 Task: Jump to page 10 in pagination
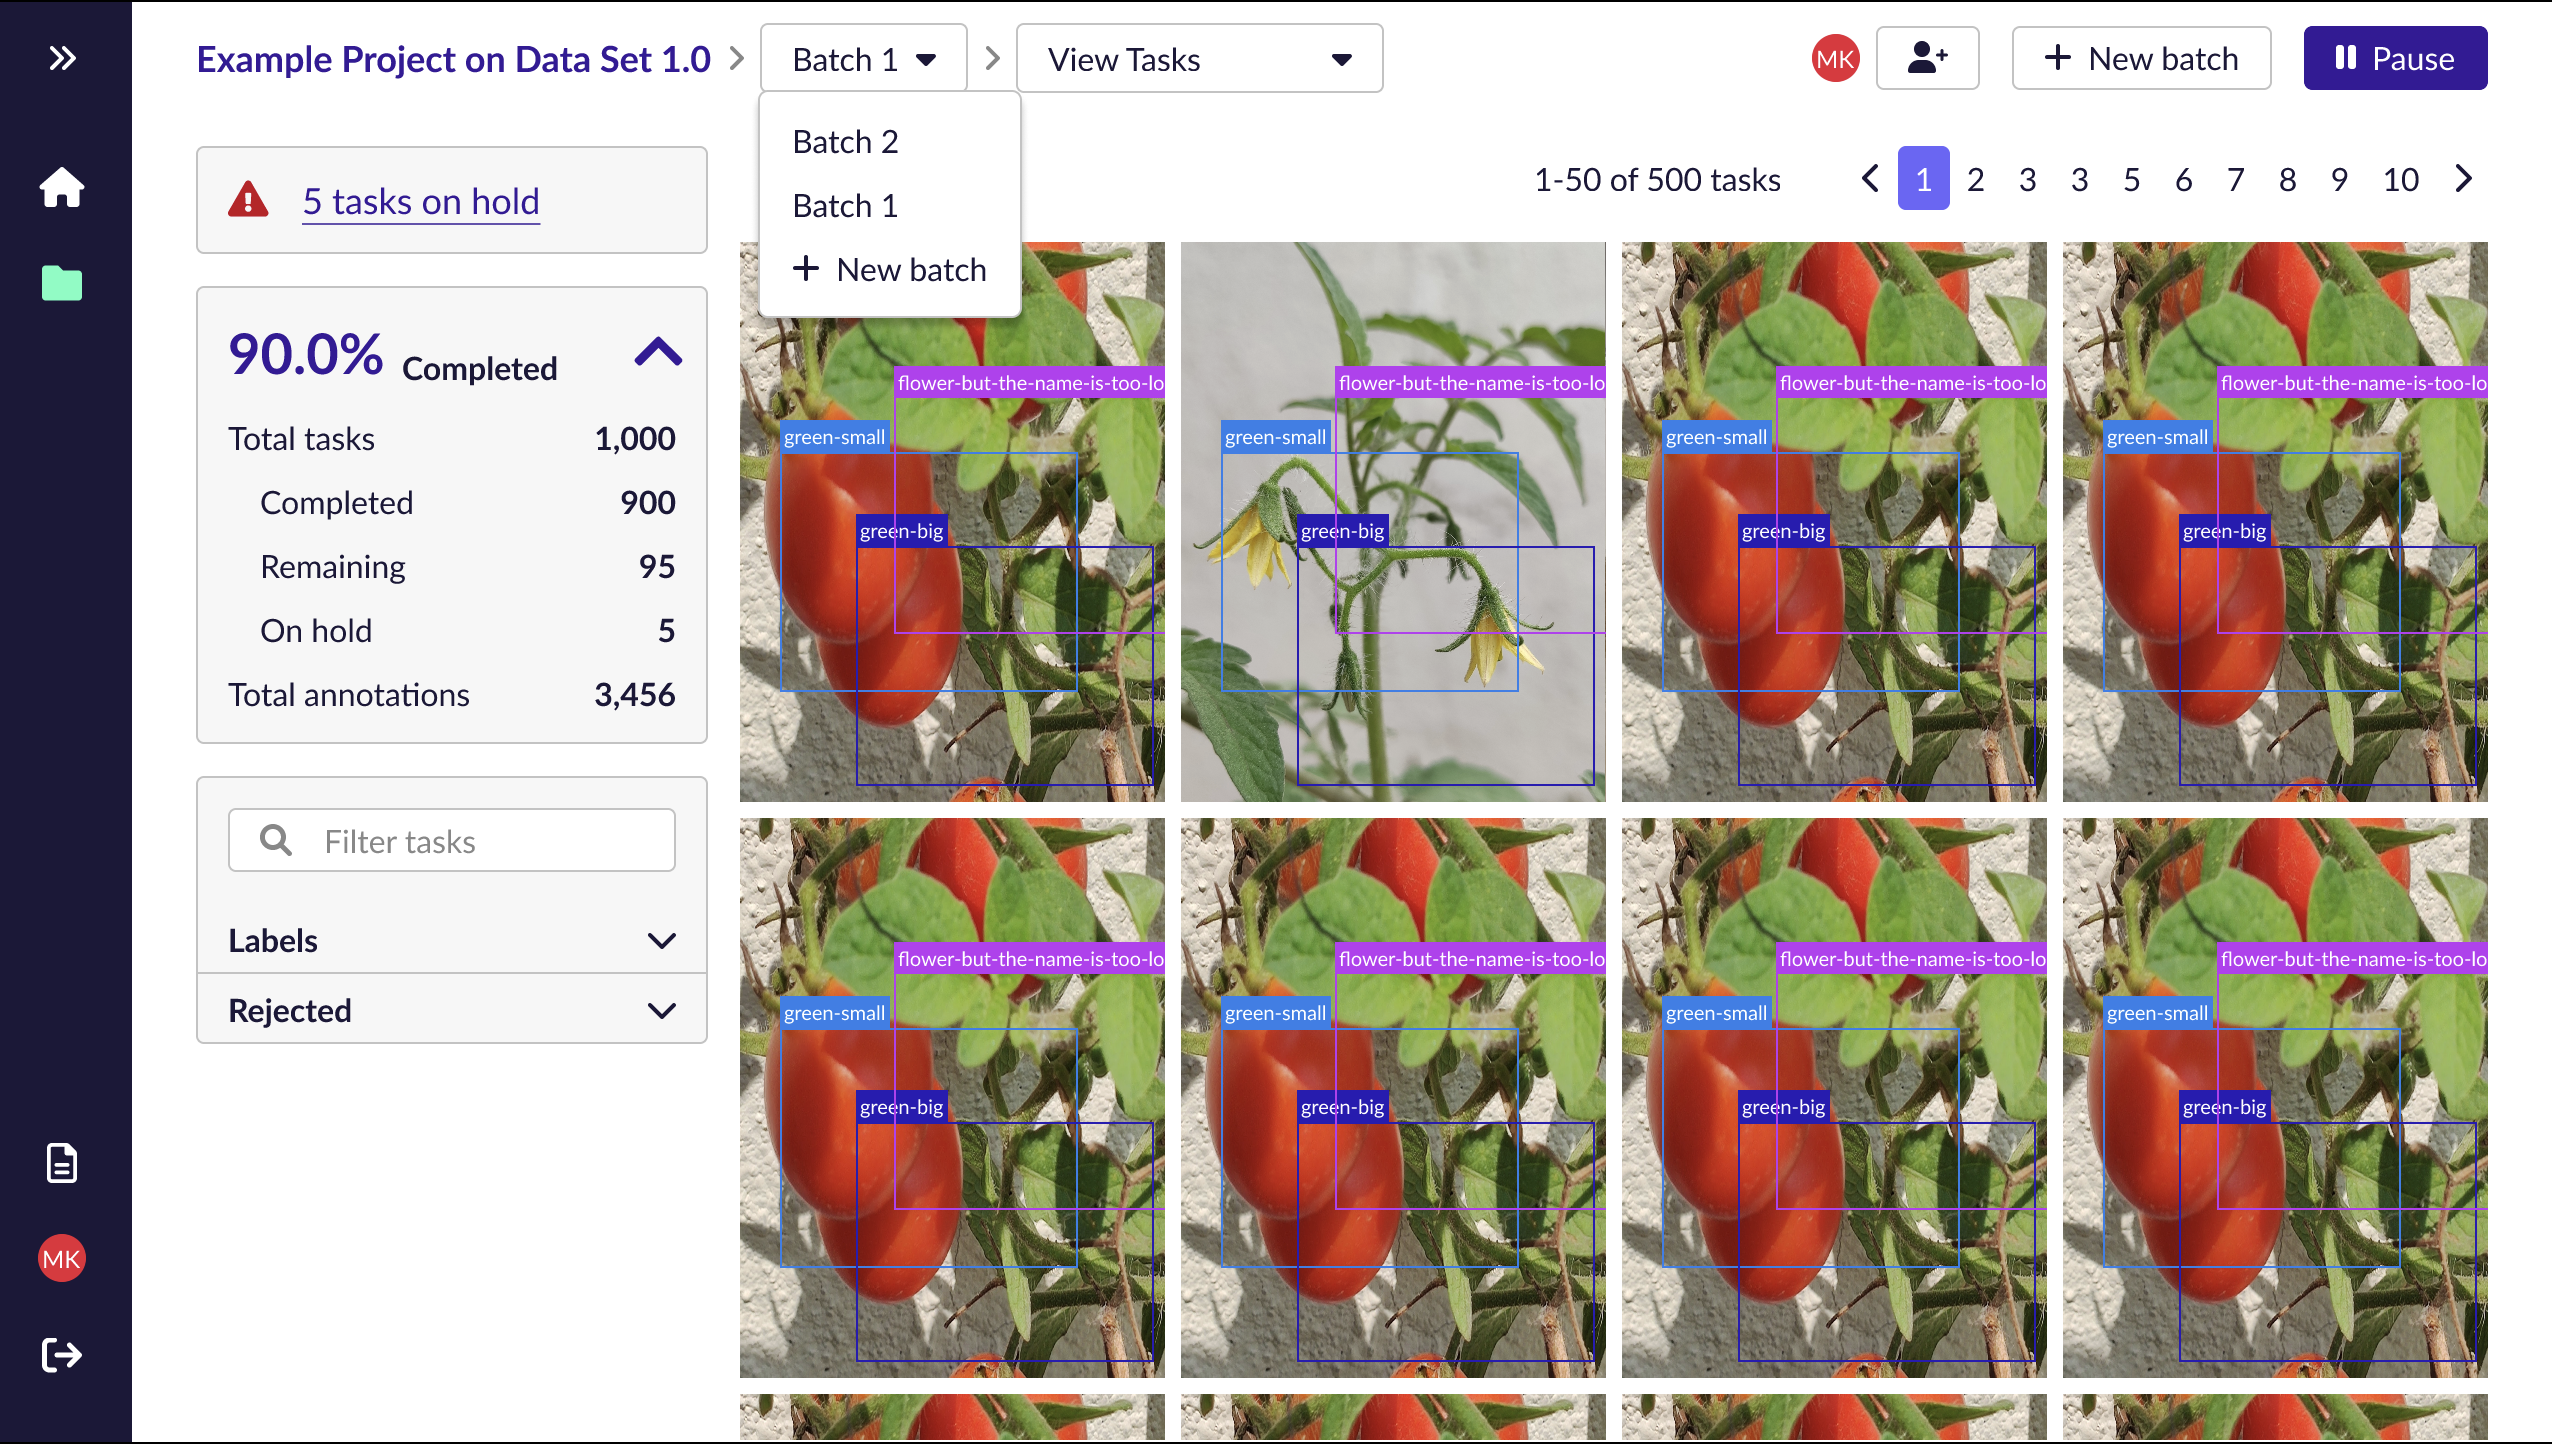tap(2400, 179)
